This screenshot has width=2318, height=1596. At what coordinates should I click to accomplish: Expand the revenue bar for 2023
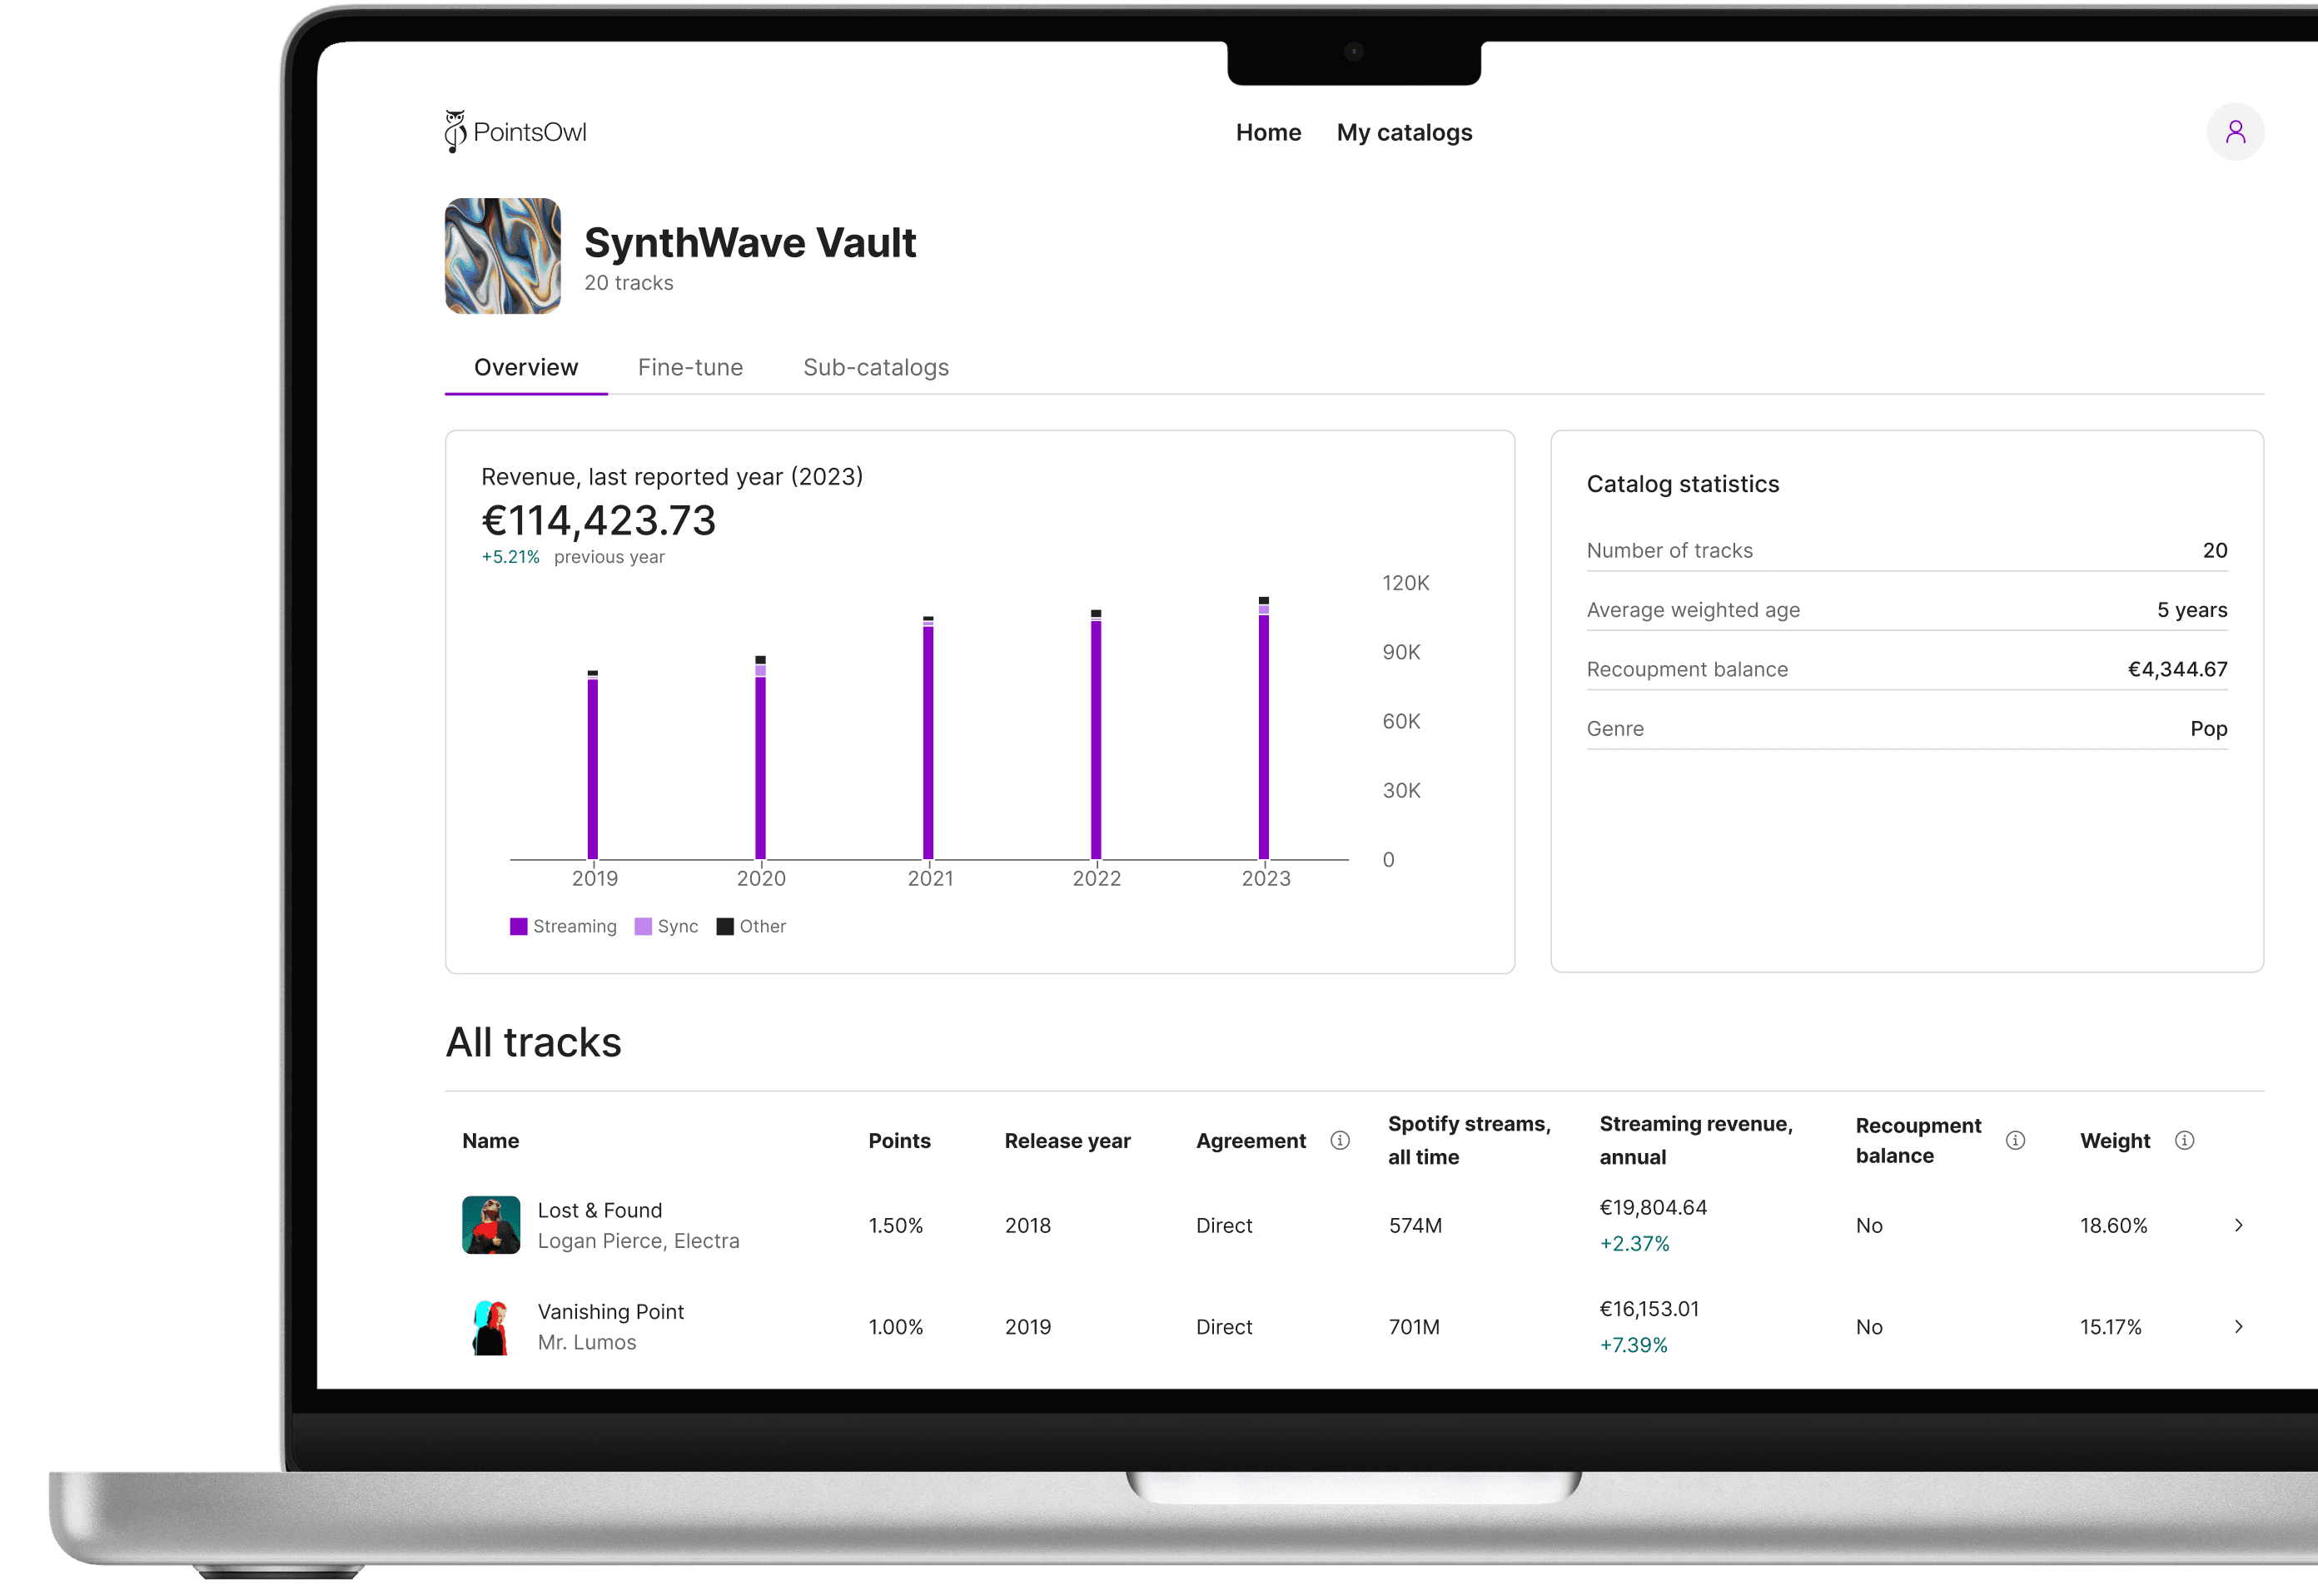tap(1265, 733)
